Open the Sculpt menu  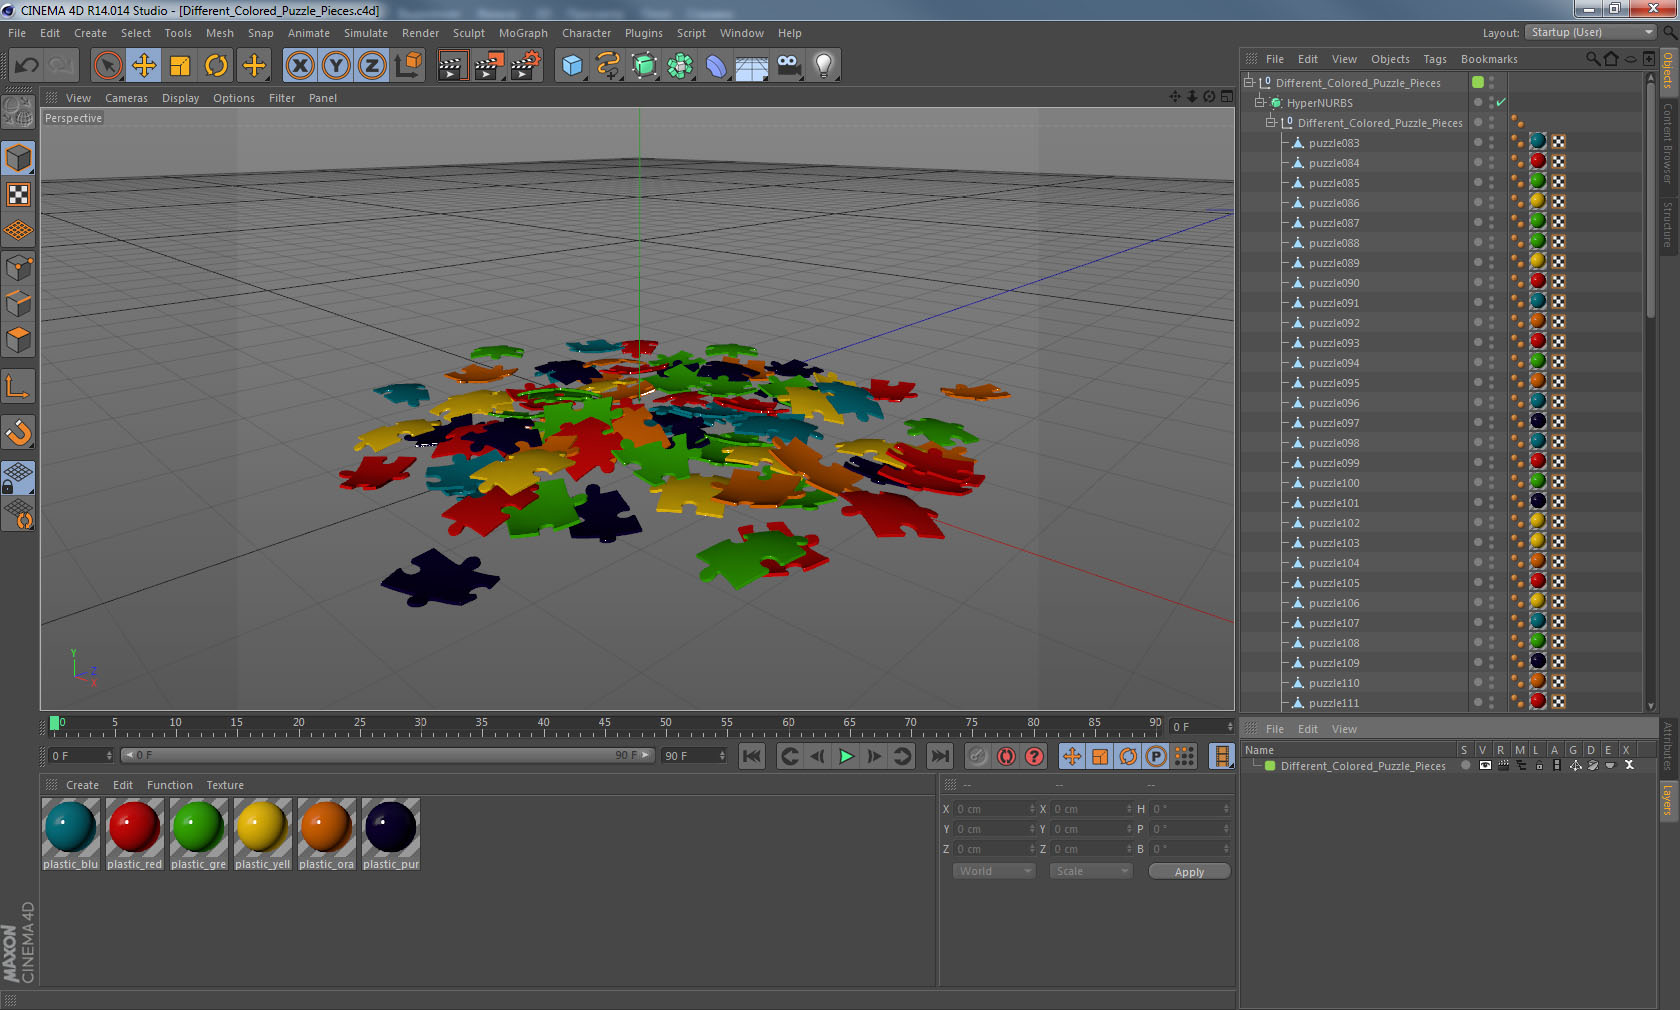click(468, 33)
